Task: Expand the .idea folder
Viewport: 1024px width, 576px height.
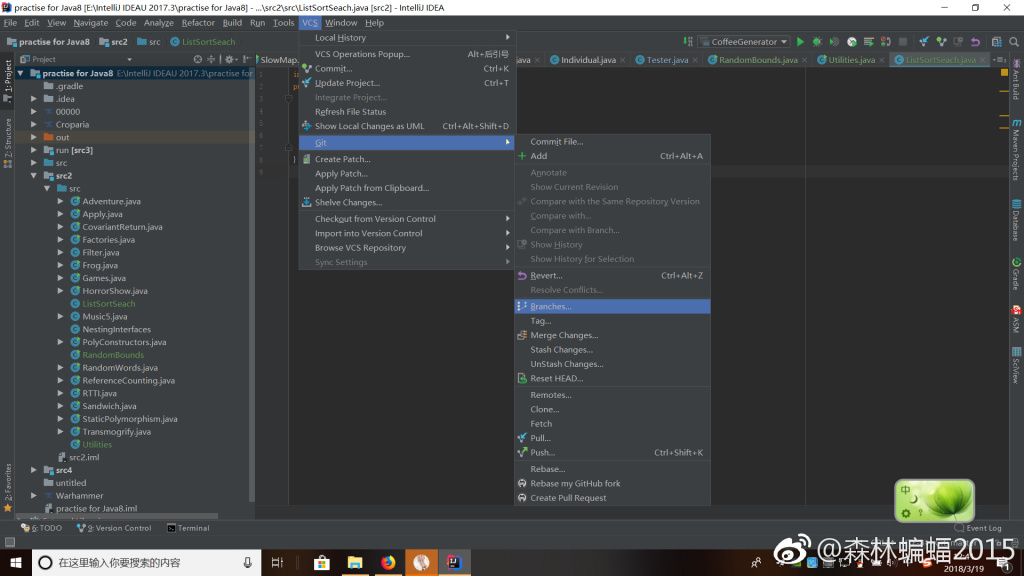Action: pyautogui.click(x=34, y=99)
